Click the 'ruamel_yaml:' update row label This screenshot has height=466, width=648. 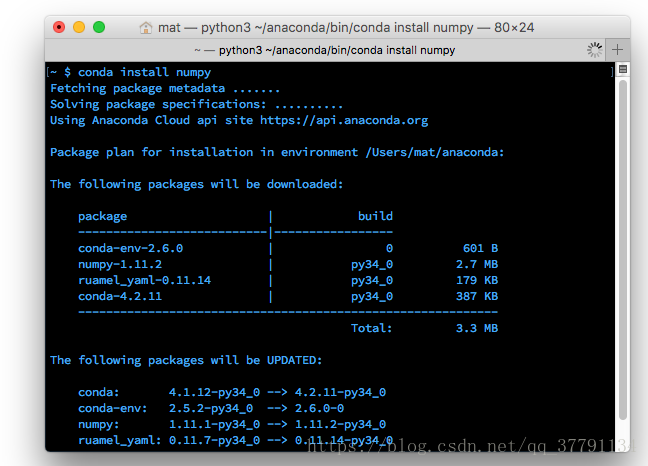tap(119, 441)
